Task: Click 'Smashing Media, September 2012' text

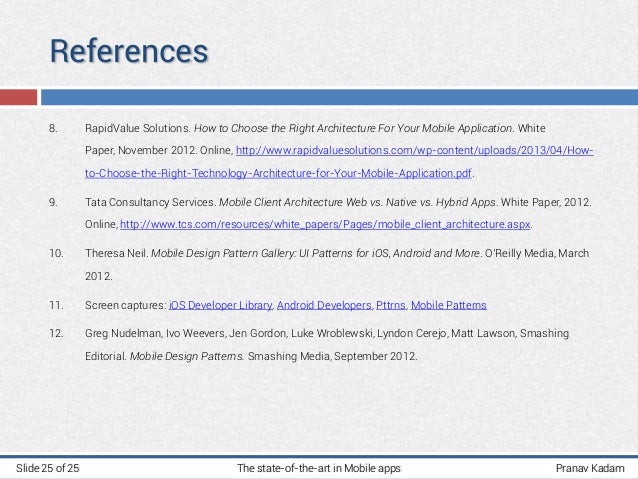Action: (332, 356)
